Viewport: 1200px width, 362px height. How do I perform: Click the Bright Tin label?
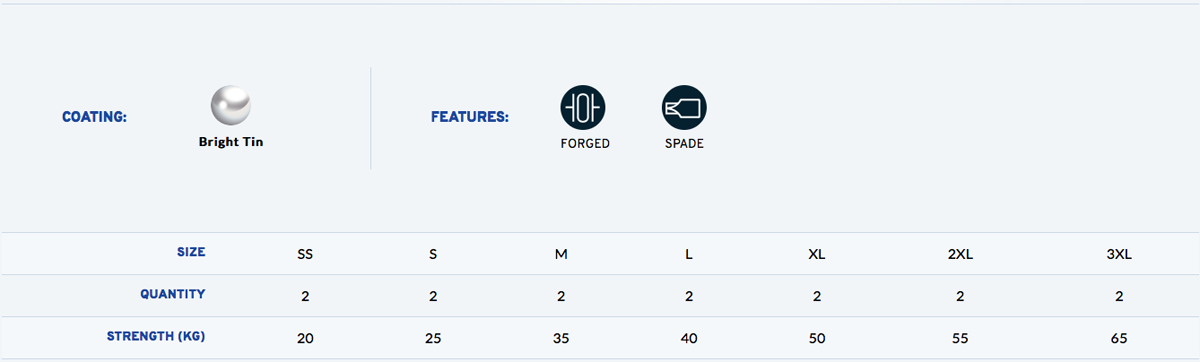[231, 142]
